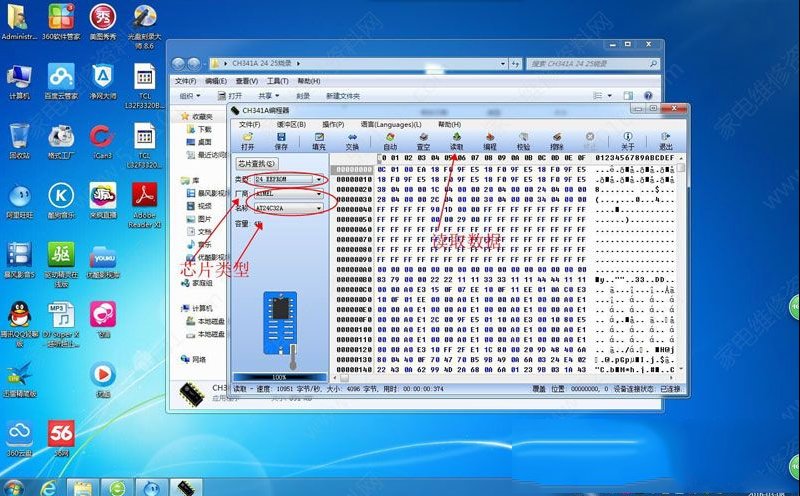Click the Explorer search box
Viewport: 800px width, 496px height.
pos(592,64)
